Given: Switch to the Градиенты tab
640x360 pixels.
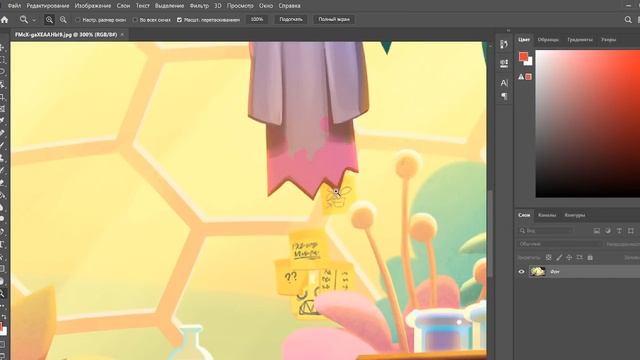Looking at the screenshot, I should click(580, 40).
